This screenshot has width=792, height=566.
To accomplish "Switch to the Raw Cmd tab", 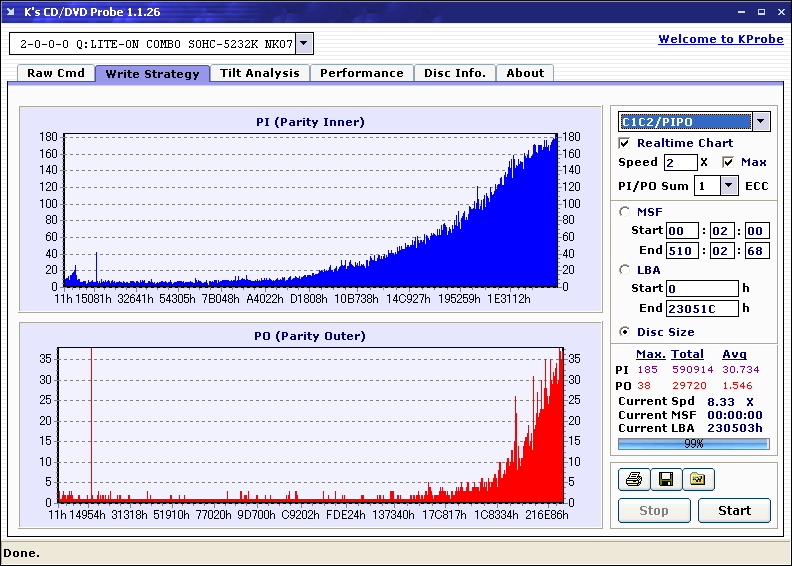I will coord(56,73).
